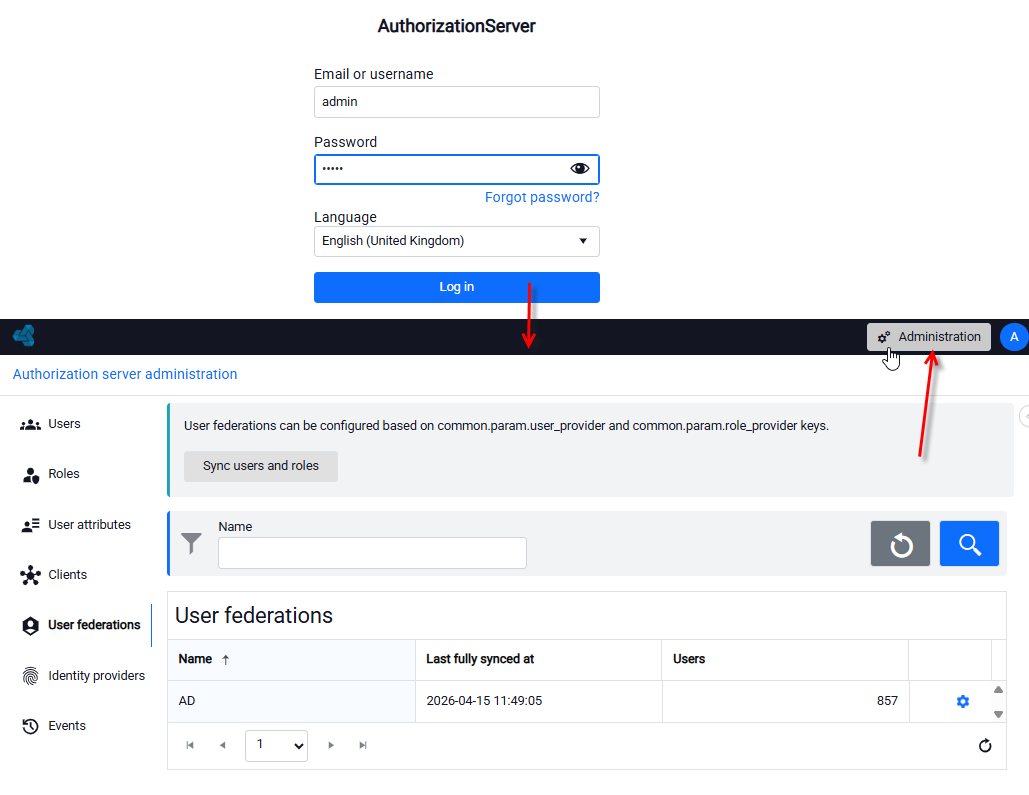
Task: Click Sync users and roles button
Action: pyautogui.click(x=261, y=466)
